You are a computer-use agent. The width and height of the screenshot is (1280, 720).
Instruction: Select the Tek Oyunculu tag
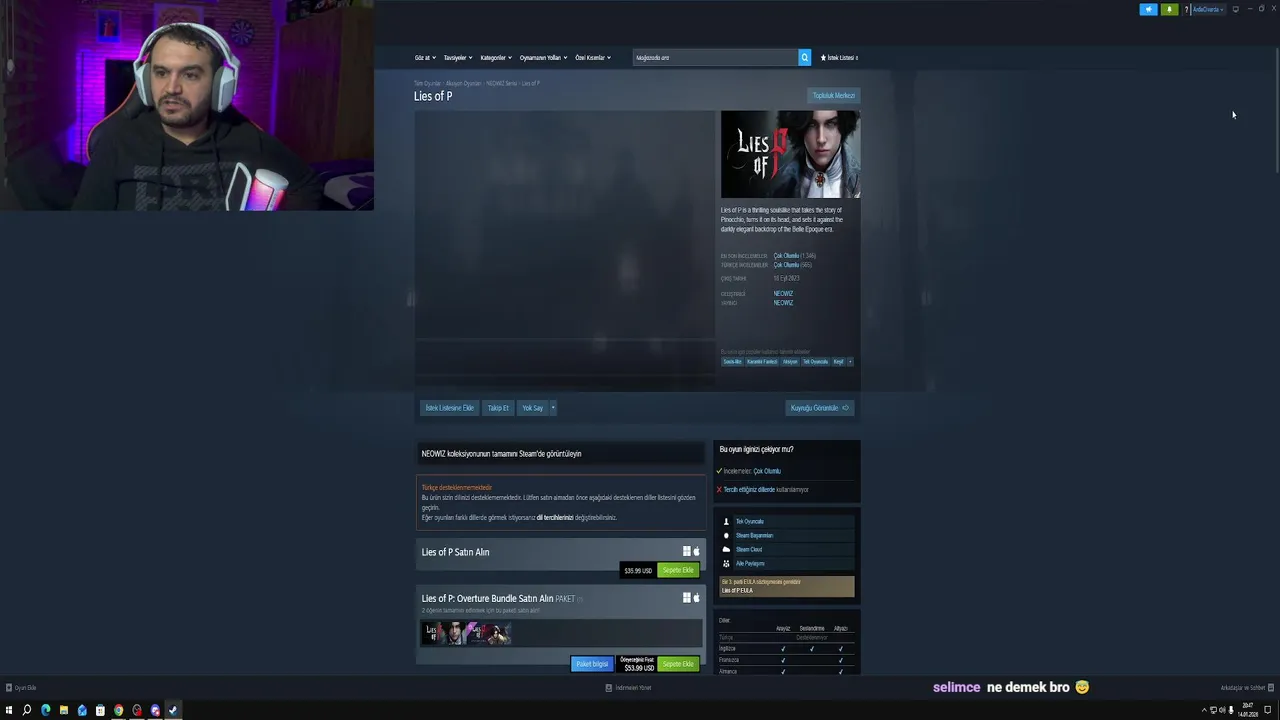pos(815,362)
